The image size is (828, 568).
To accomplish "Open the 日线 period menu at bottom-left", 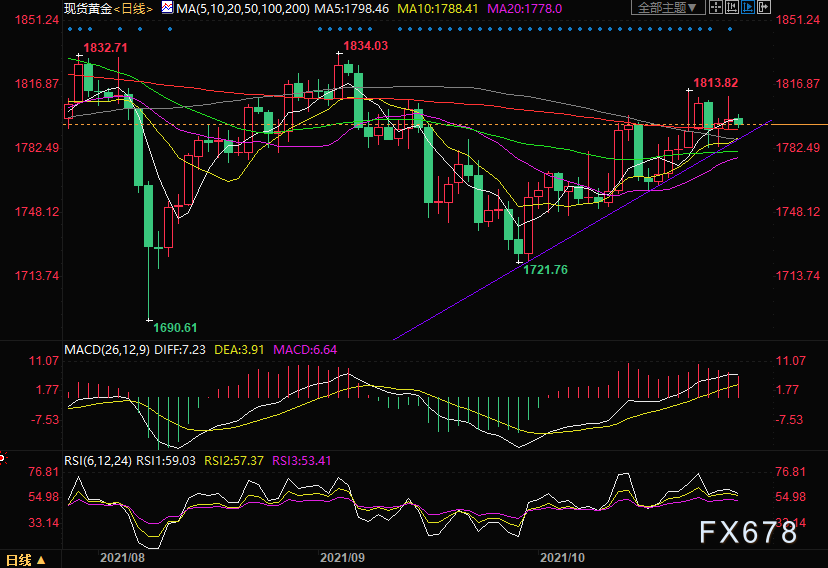I will [x=25, y=560].
